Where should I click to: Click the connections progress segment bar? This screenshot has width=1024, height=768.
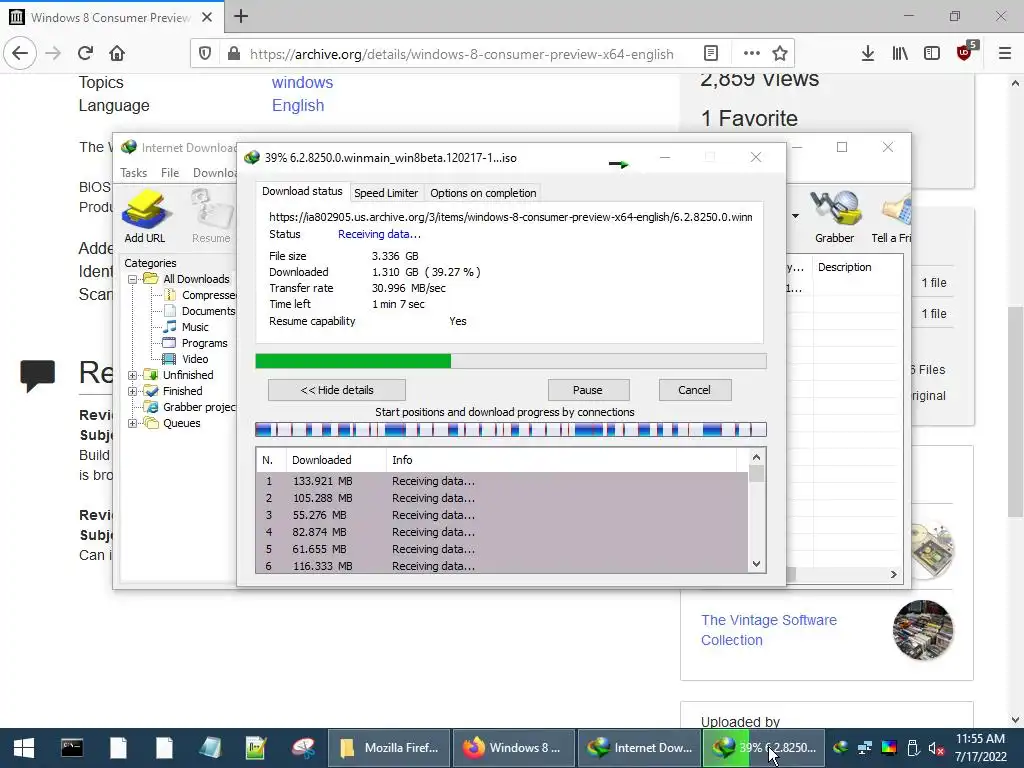click(511, 430)
